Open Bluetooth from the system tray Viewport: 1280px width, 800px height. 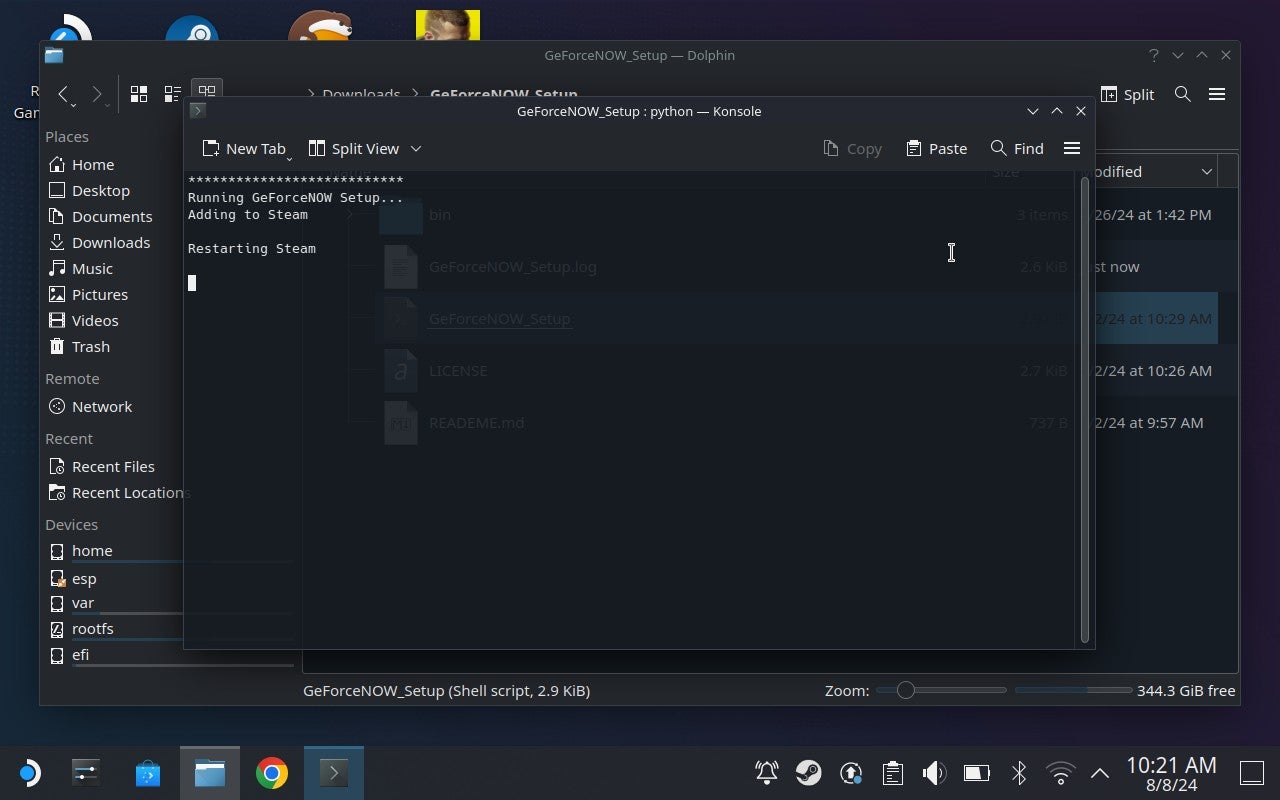(x=1018, y=772)
